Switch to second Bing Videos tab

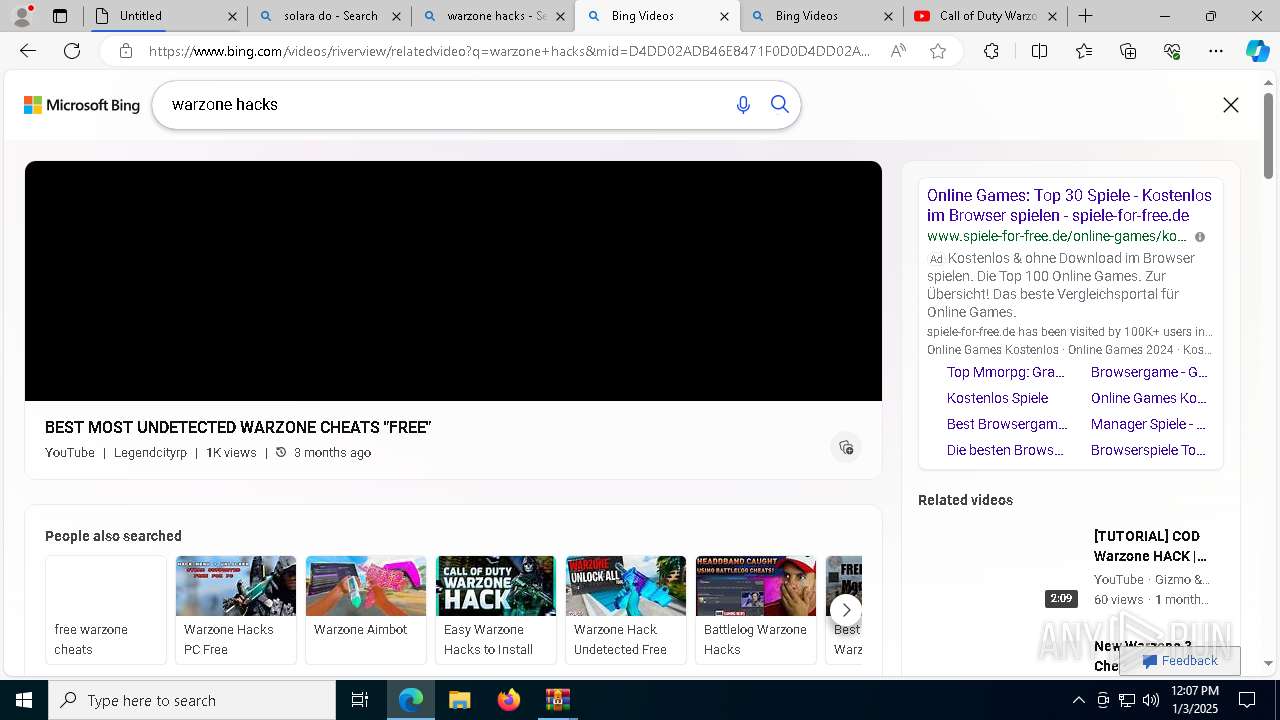[821, 16]
